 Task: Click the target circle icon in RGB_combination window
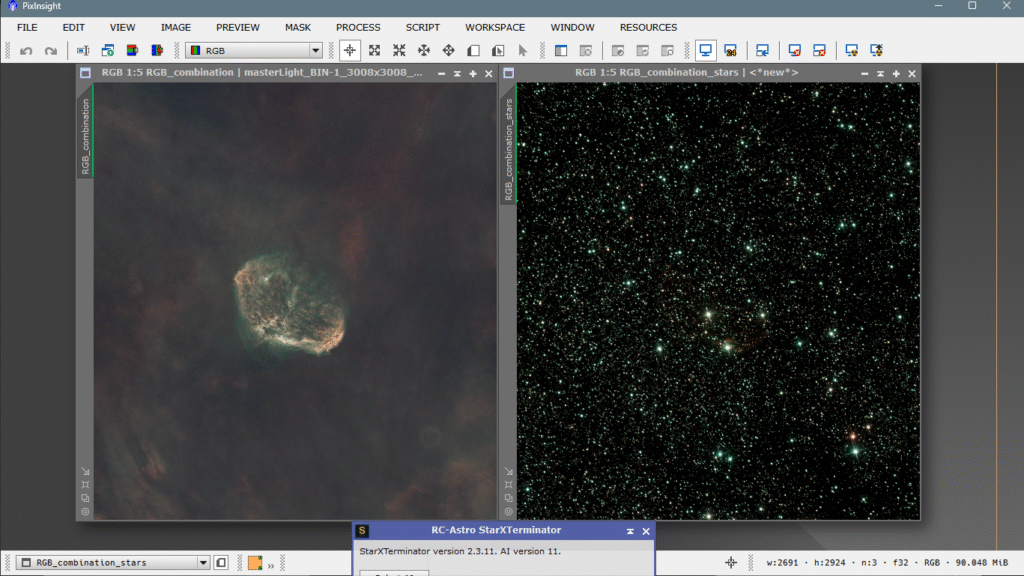pyautogui.click(x=86, y=512)
